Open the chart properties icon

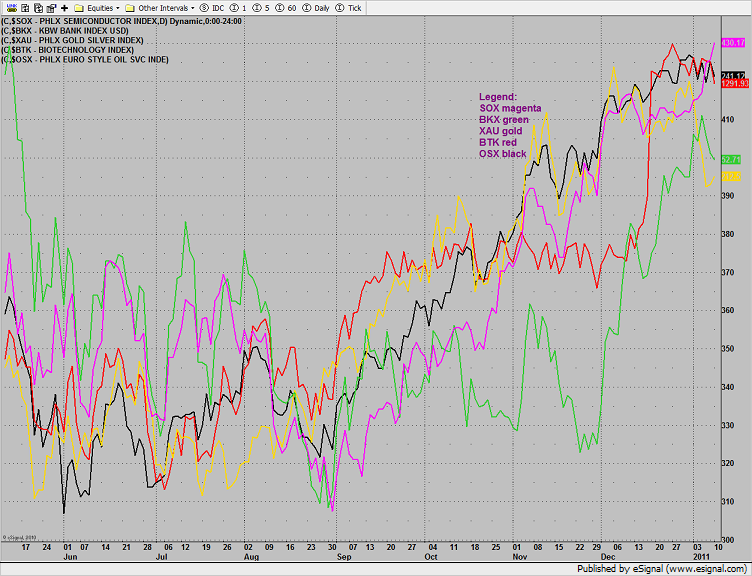point(51,8)
